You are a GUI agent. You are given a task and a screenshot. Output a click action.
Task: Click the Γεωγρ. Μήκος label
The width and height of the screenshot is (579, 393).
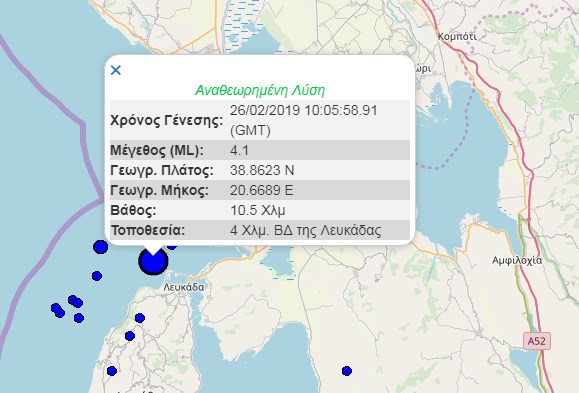pyautogui.click(x=159, y=191)
